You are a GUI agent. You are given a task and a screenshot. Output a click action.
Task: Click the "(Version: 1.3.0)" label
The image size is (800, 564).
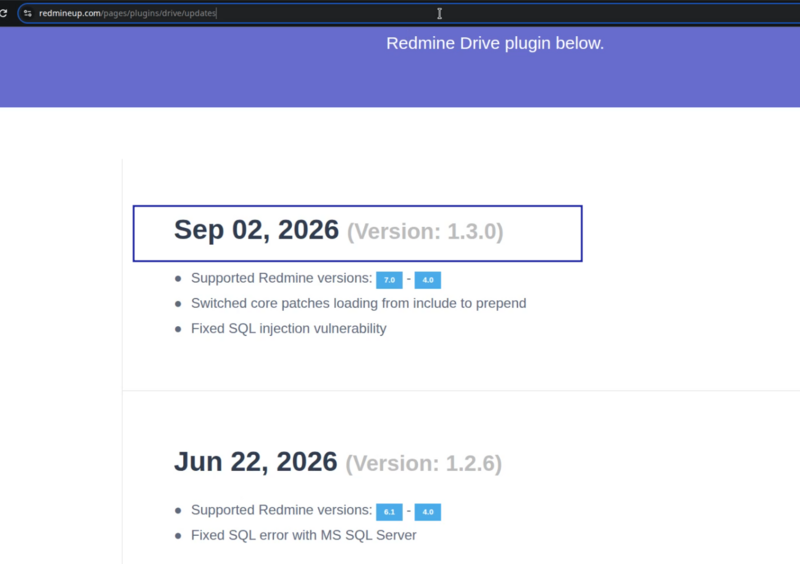(425, 232)
